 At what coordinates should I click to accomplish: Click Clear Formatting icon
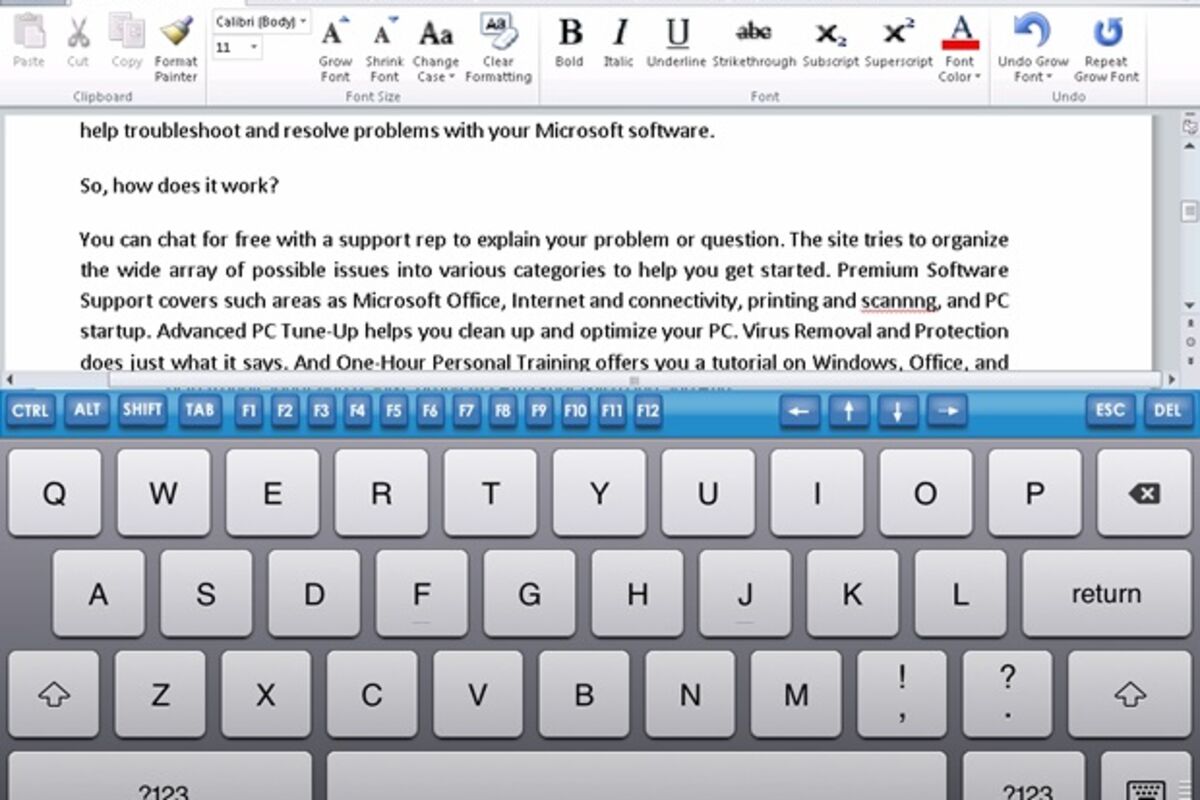point(497,32)
